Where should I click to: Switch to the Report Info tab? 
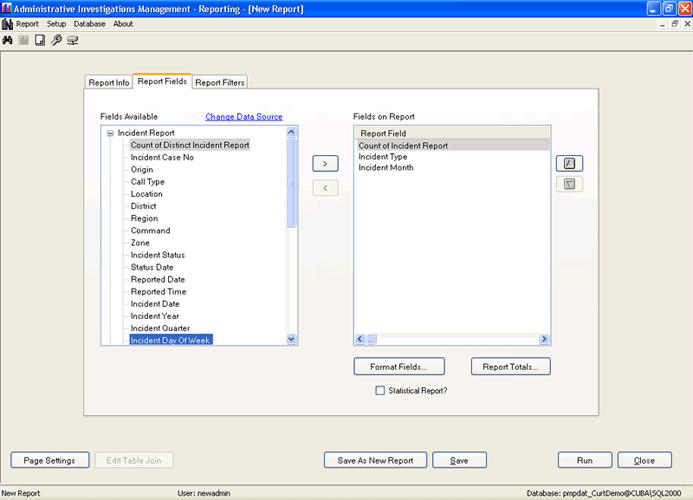pos(108,83)
